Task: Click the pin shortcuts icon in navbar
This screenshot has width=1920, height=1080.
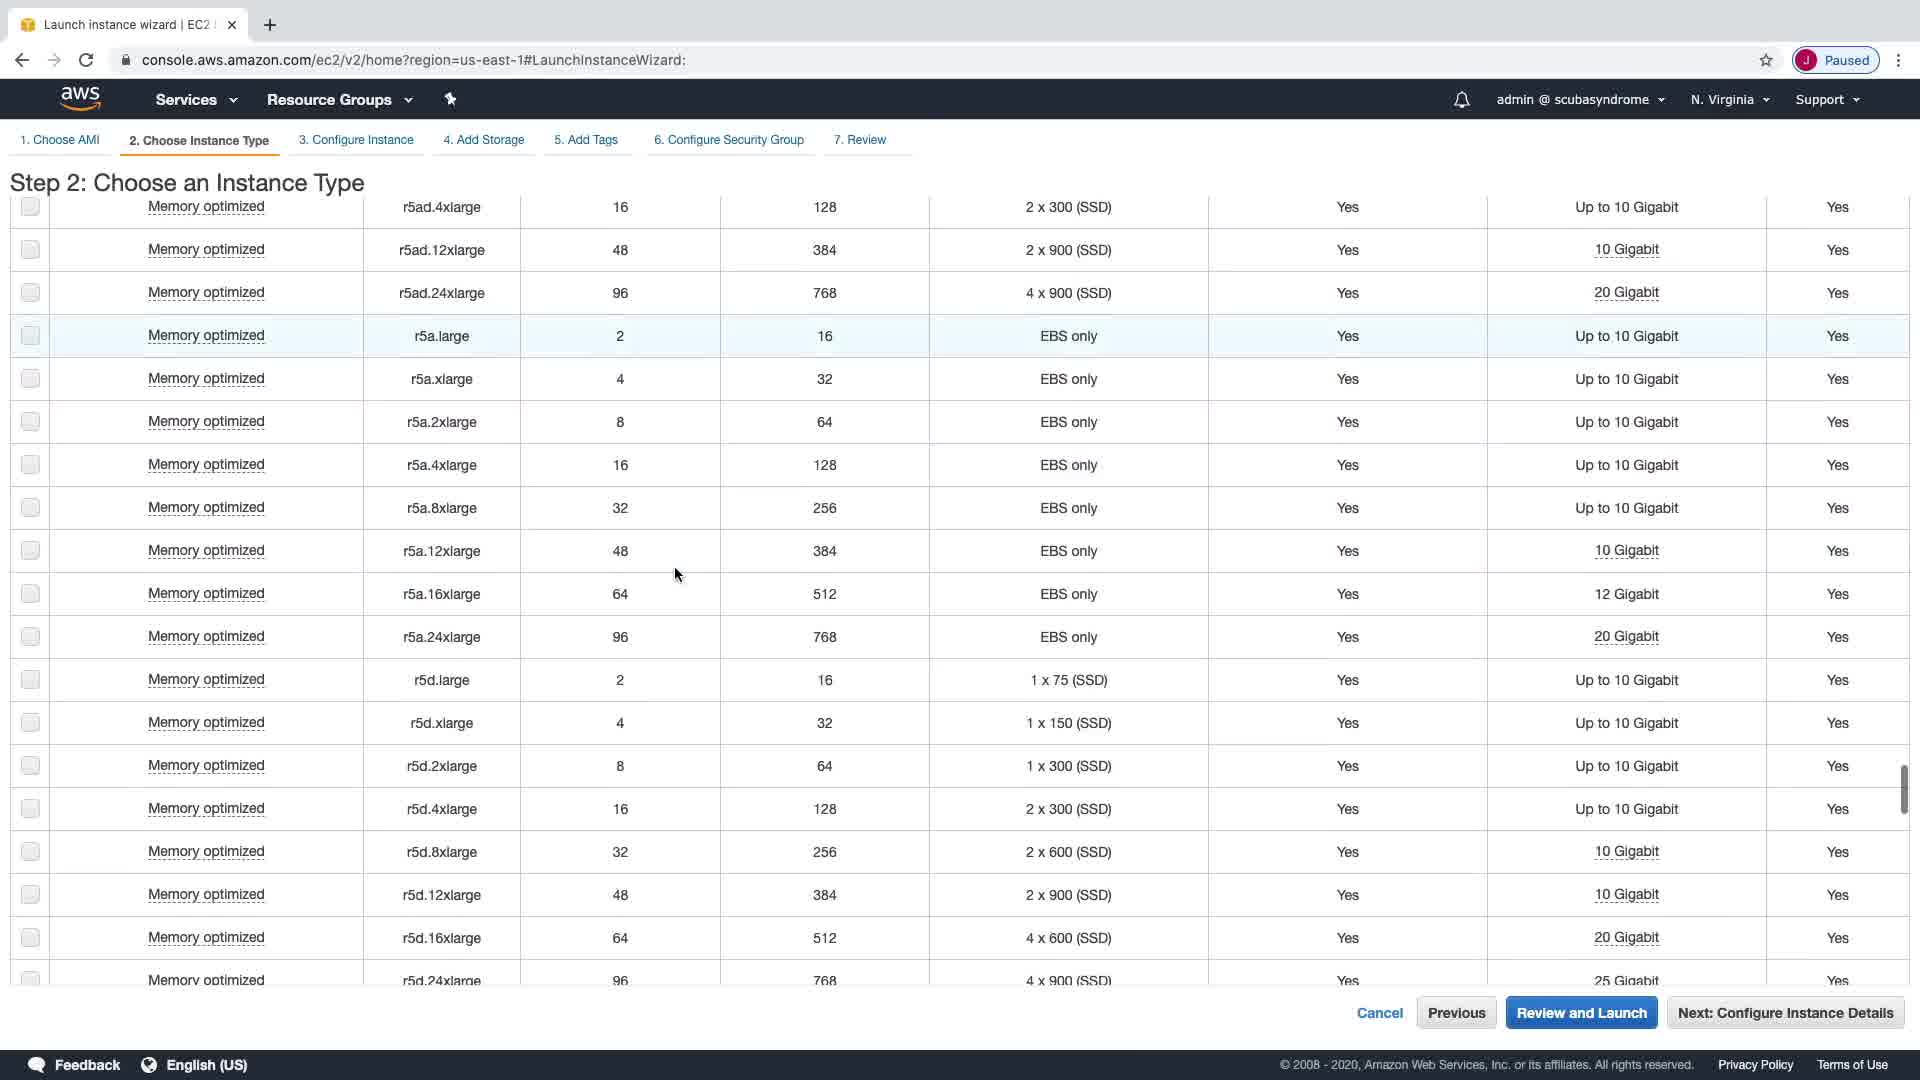Action: 450,99
